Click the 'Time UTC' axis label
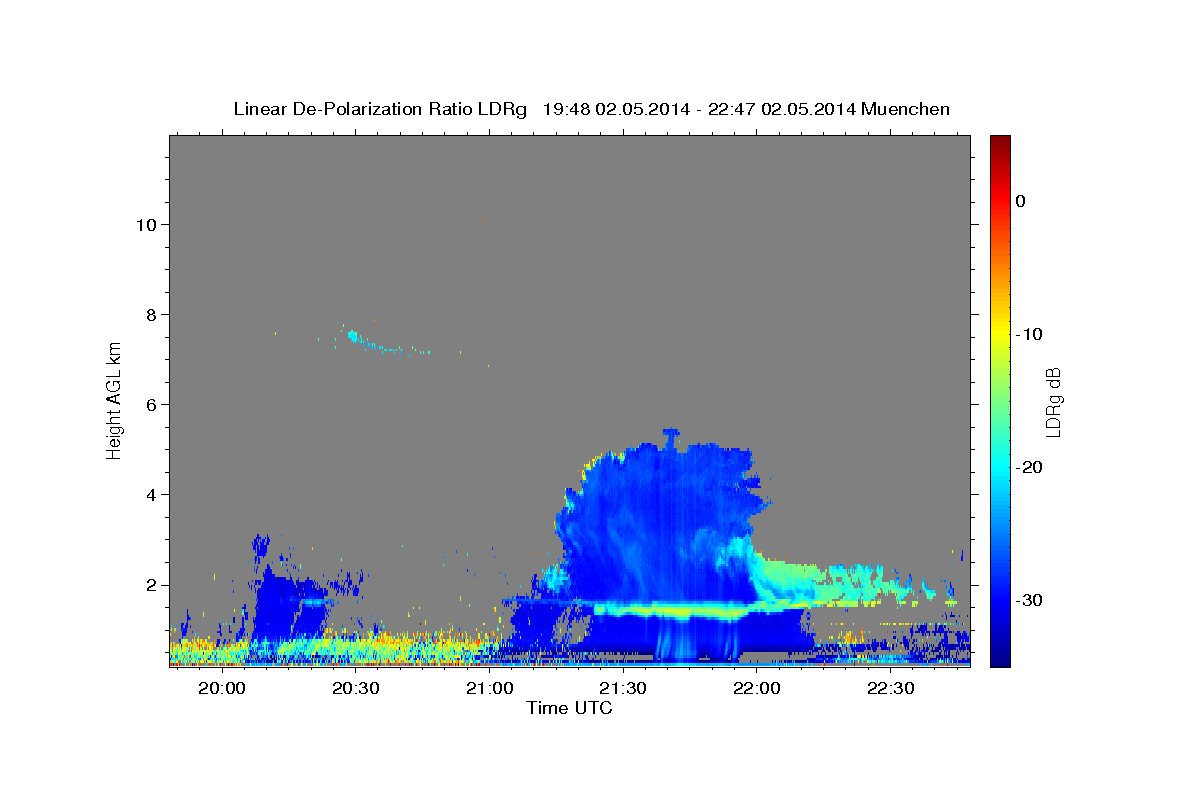Viewport: 1200px width, 800px height. tap(569, 708)
